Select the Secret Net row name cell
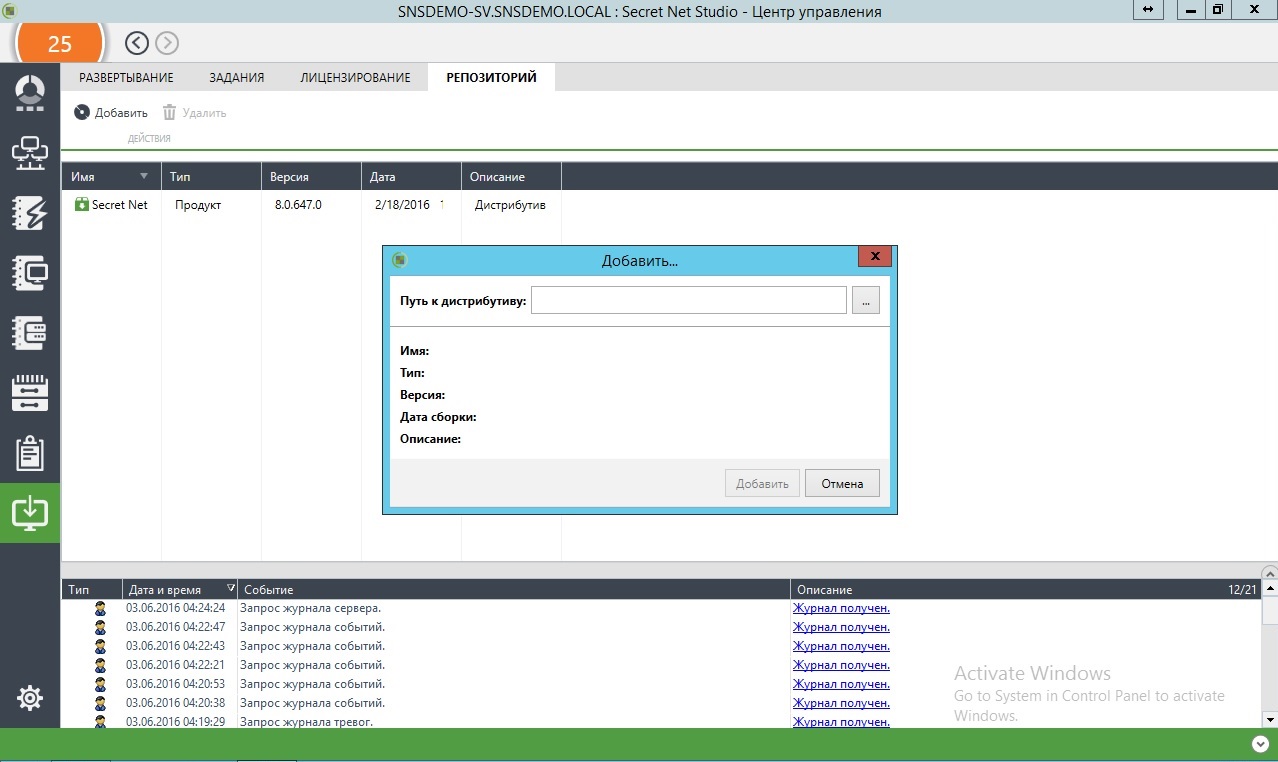This screenshot has height=762, width=1278. coord(119,205)
